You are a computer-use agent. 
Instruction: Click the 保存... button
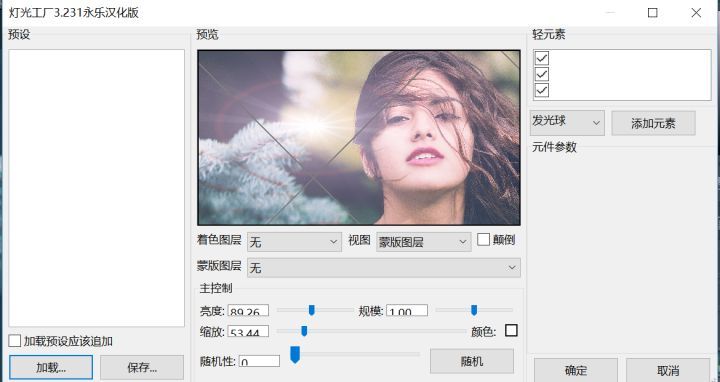(142, 367)
